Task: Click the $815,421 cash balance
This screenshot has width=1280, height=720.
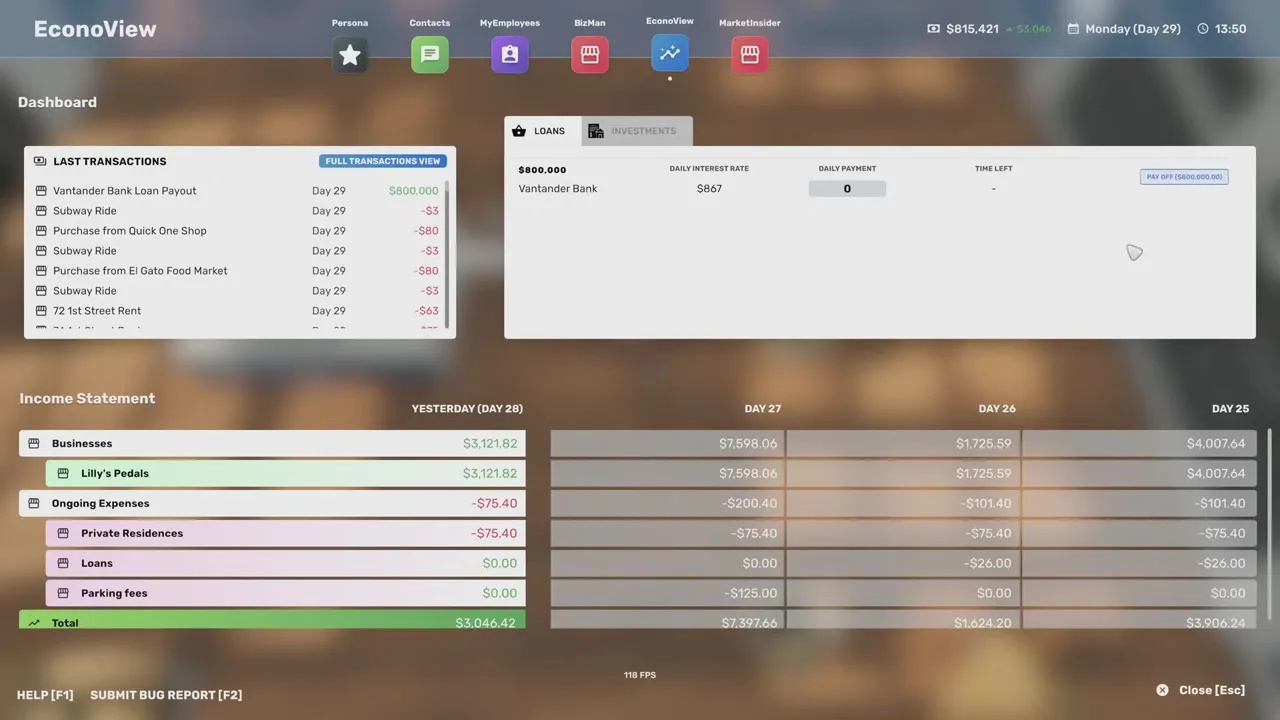Action: coord(972,29)
